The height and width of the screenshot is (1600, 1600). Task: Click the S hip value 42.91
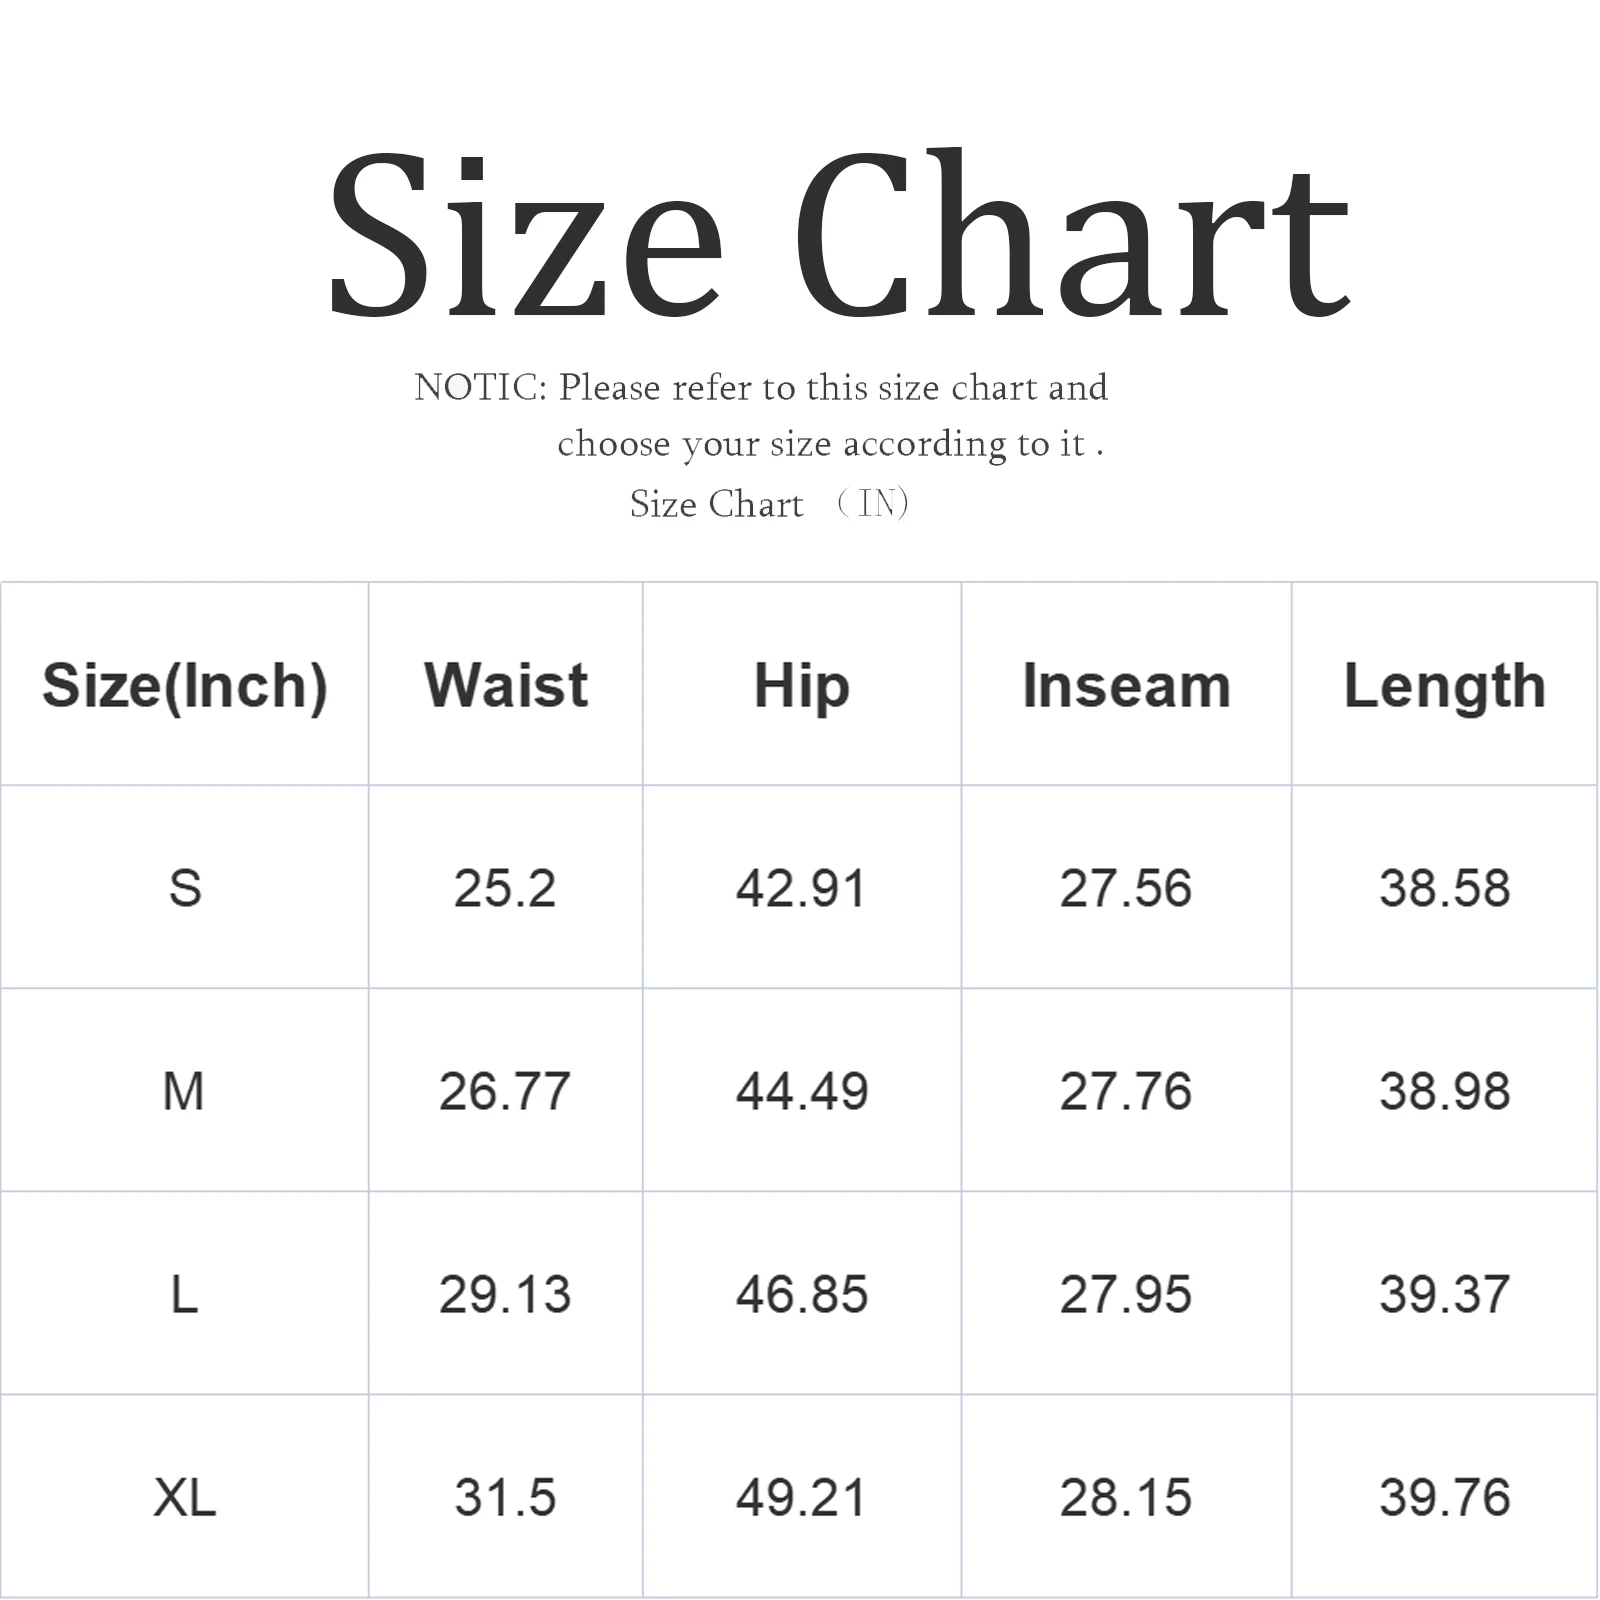(x=801, y=888)
